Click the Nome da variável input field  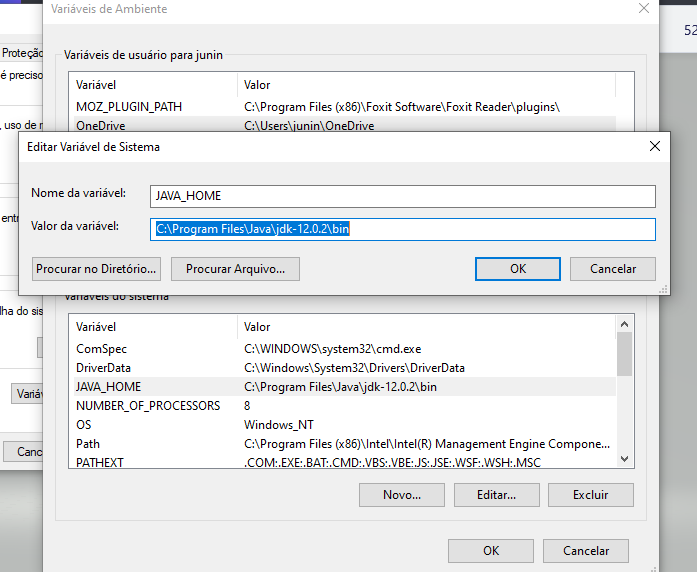[402, 196]
